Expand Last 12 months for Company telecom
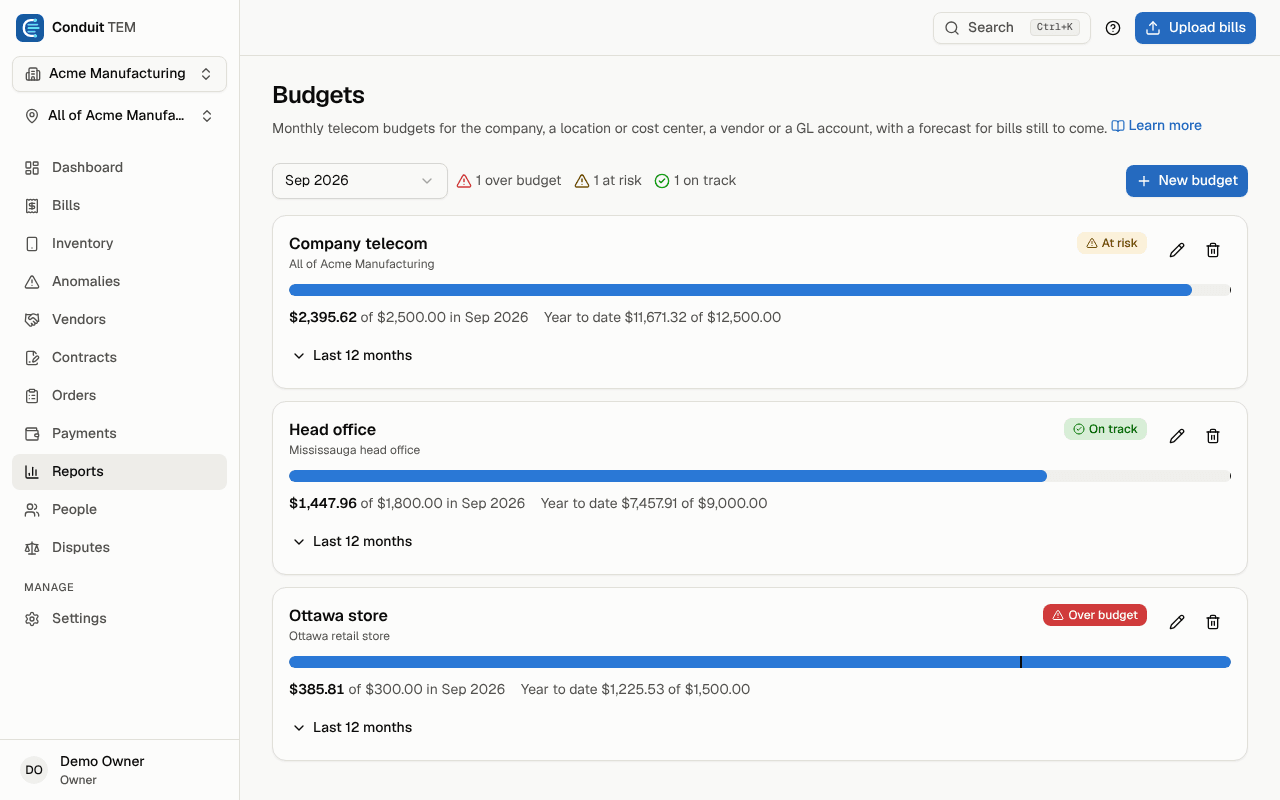The height and width of the screenshot is (800, 1280). coord(352,356)
